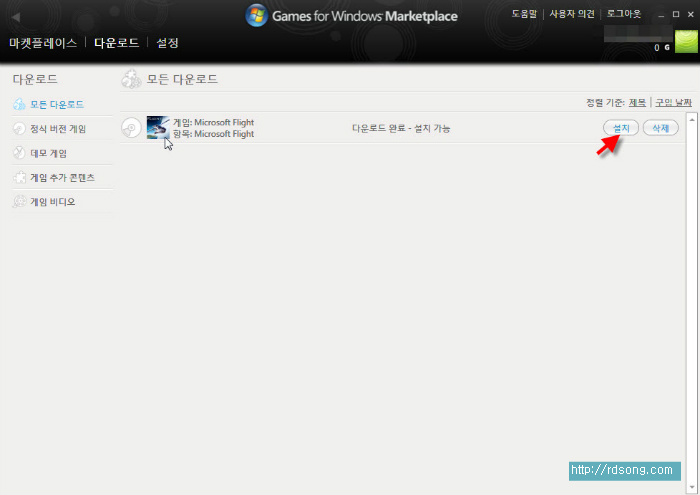The width and height of the screenshot is (700, 495).
Task: Click the Microsoft Flight game thumbnail
Action: (158, 127)
